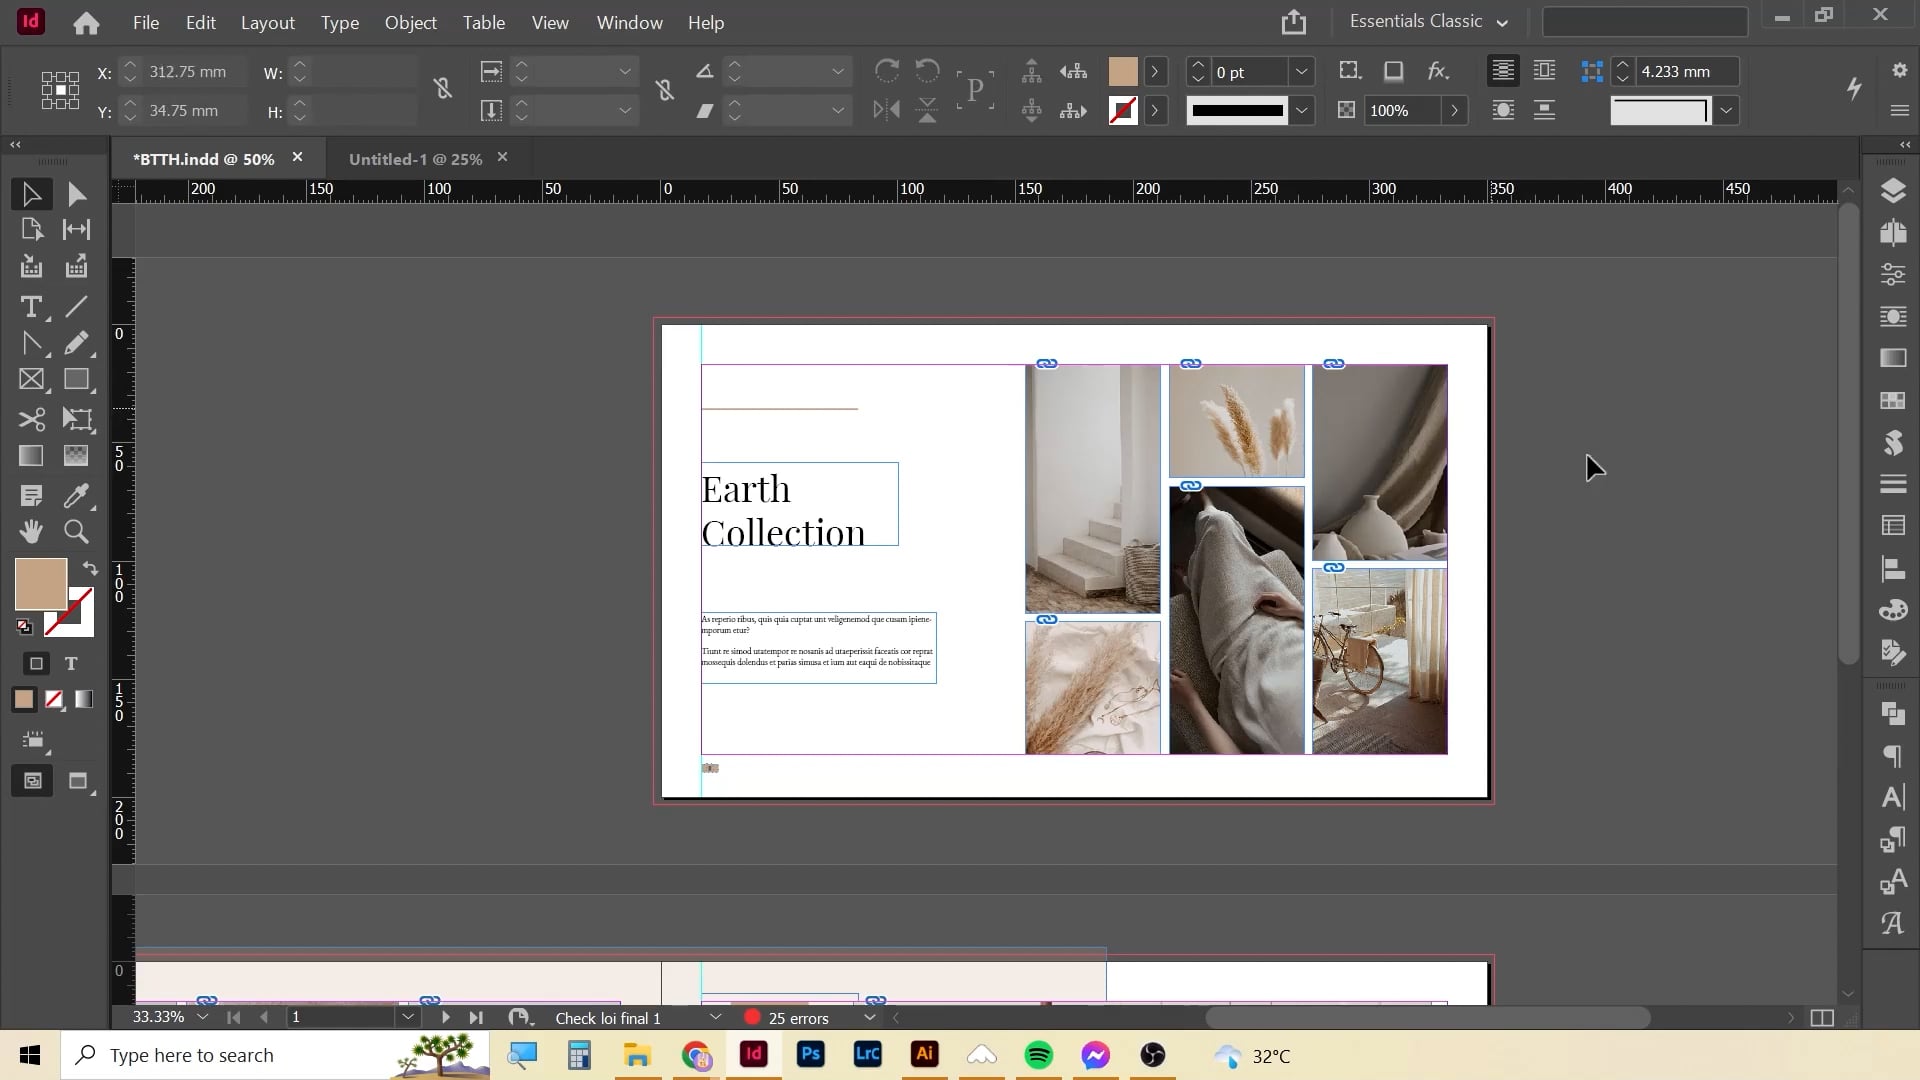
Task: Open the Pages panel icon
Action: (x=1892, y=233)
